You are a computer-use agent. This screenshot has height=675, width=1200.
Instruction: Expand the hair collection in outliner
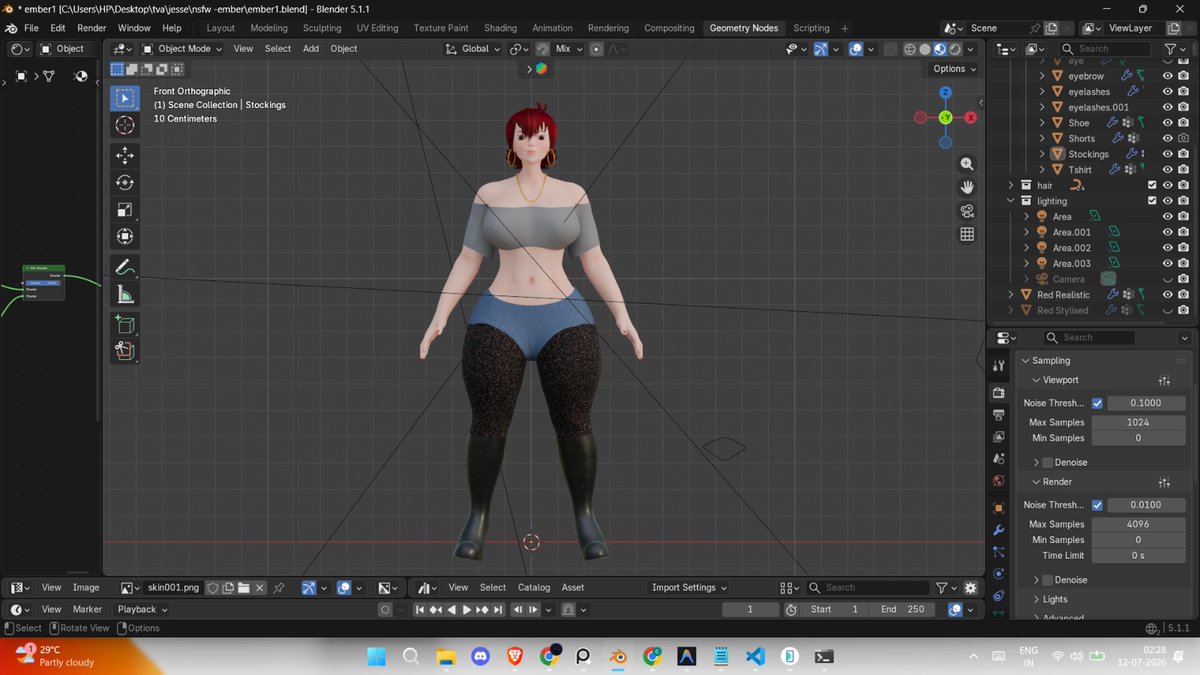pyautogui.click(x=1011, y=185)
